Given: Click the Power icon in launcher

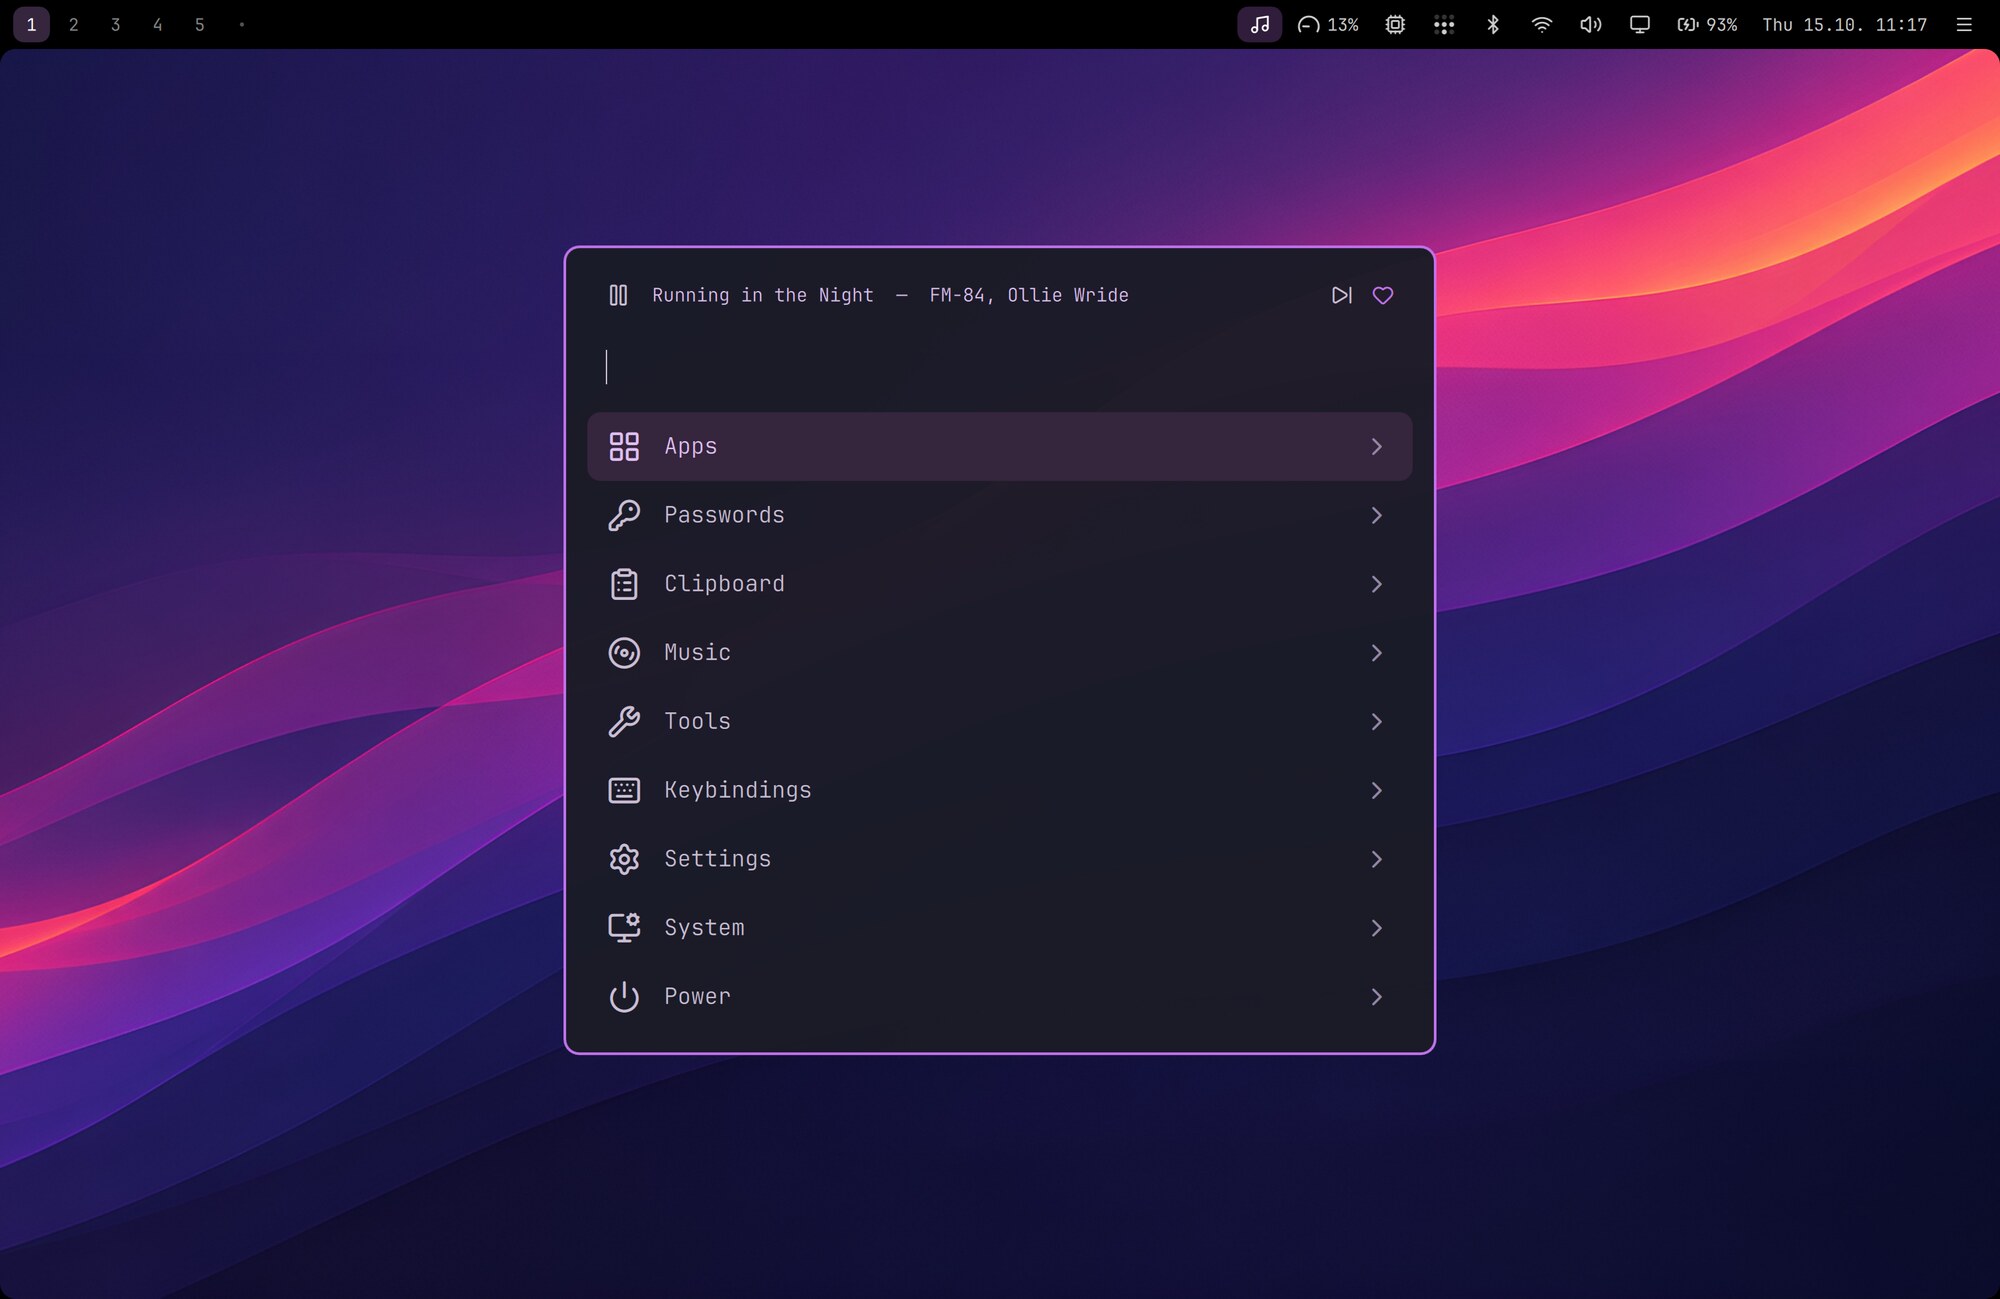Looking at the screenshot, I should point(624,997).
